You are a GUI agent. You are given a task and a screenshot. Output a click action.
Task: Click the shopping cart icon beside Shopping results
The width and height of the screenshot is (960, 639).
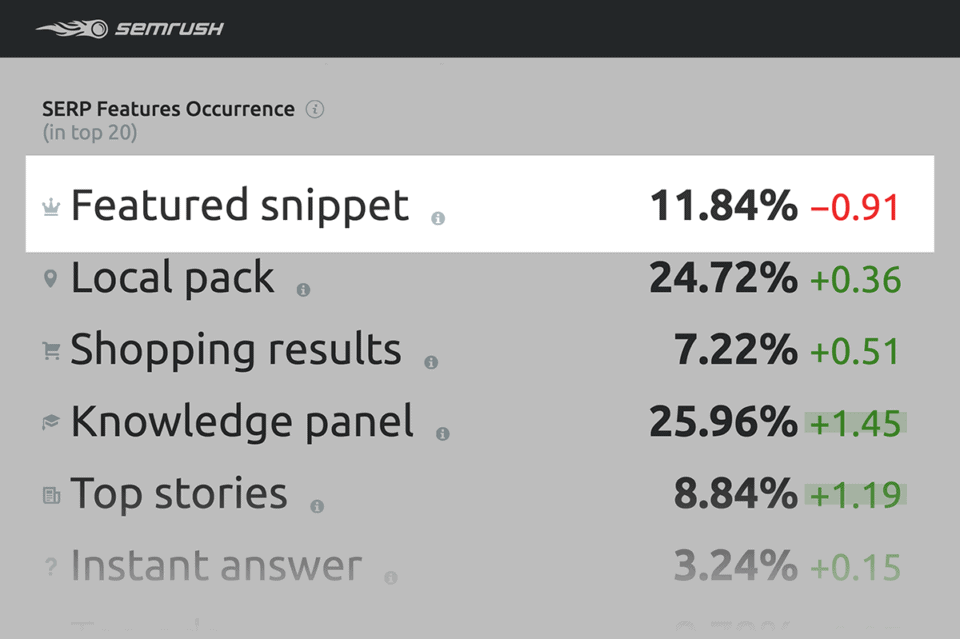tap(49, 350)
